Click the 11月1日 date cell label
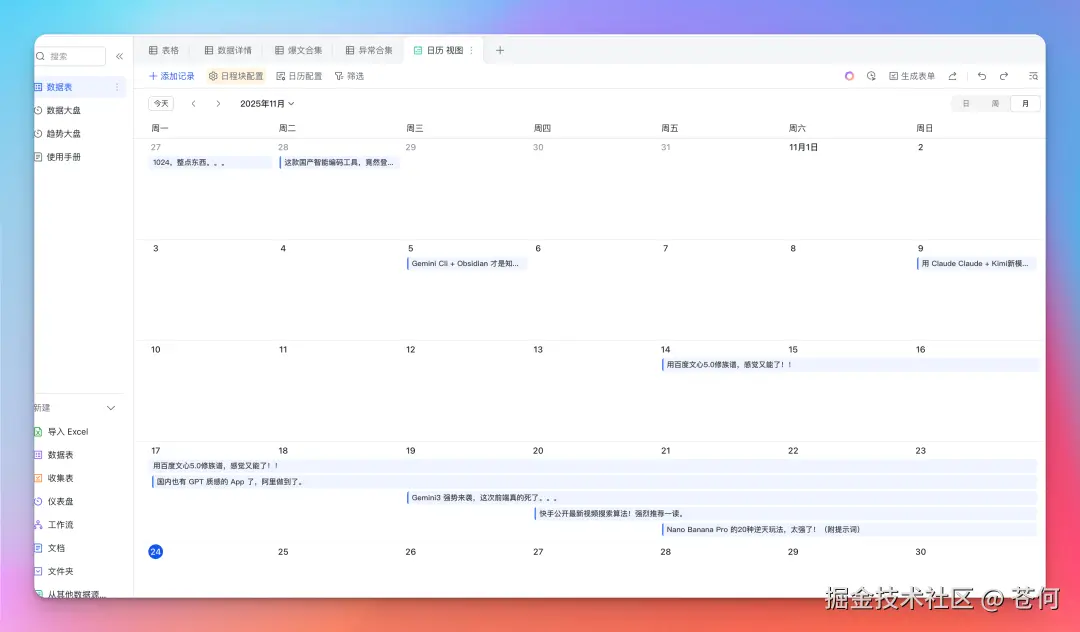This screenshot has width=1080, height=632. [x=803, y=147]
